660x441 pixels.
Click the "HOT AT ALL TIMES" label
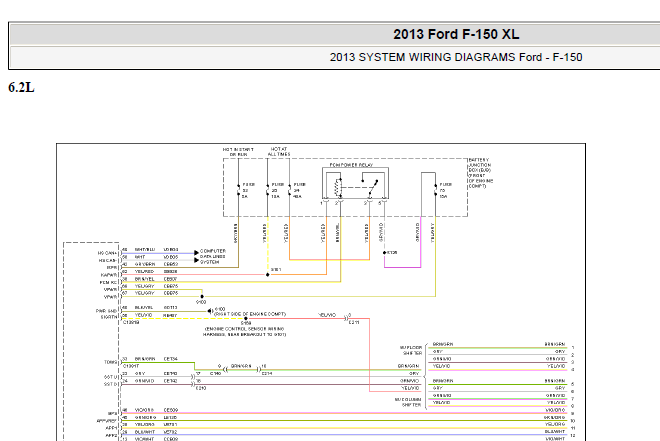click(279, 151)
